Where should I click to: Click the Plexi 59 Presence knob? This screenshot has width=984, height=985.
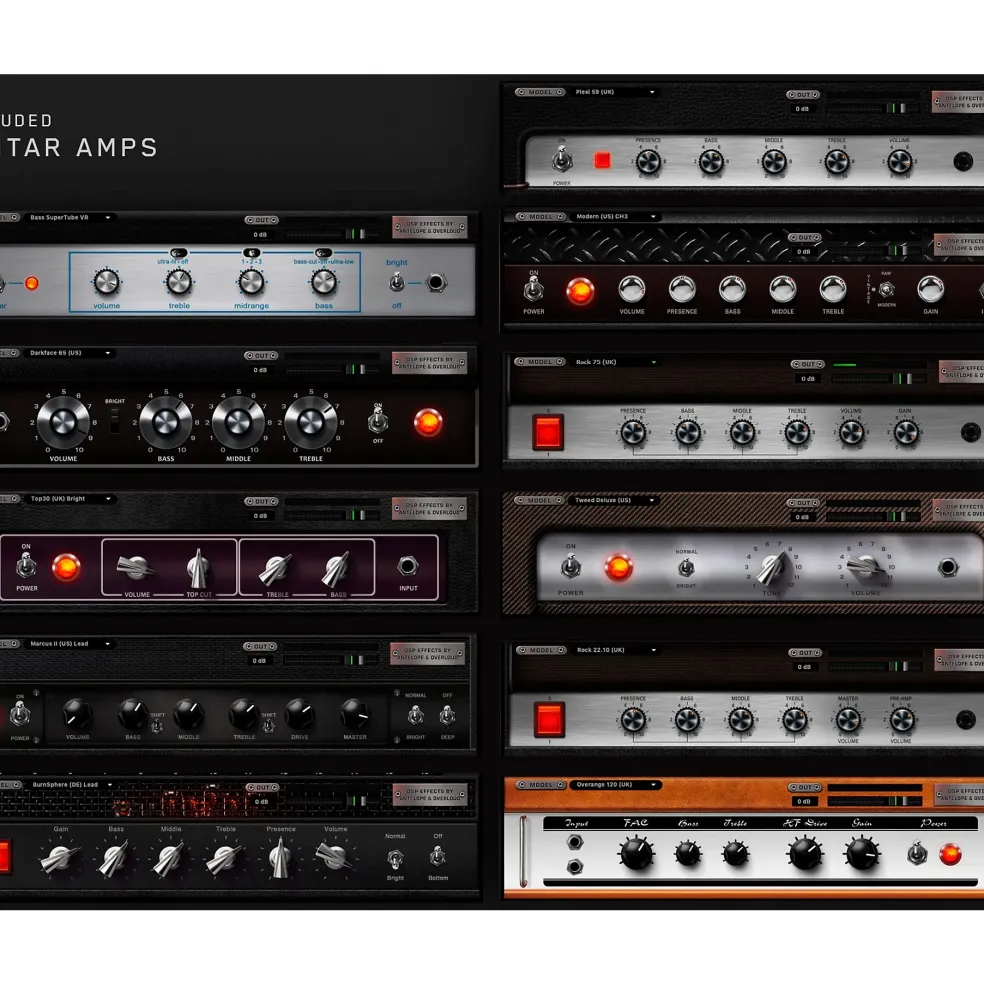click(648, 162)
